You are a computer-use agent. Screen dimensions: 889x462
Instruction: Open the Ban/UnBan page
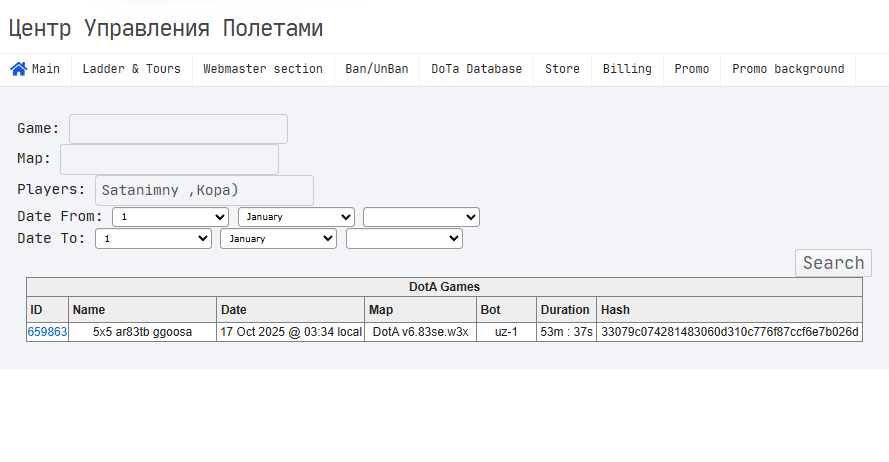pos(377,69)
